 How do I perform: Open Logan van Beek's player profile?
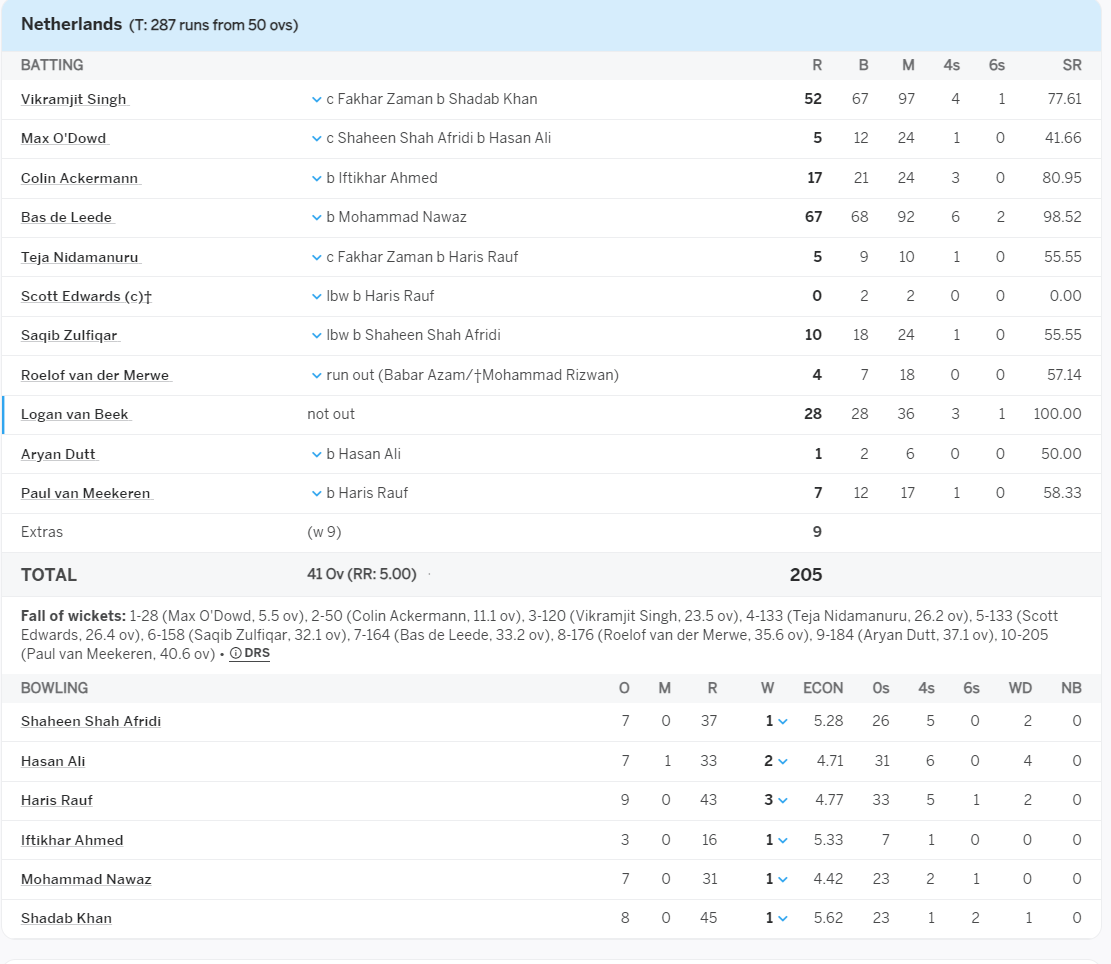(75, 414)
